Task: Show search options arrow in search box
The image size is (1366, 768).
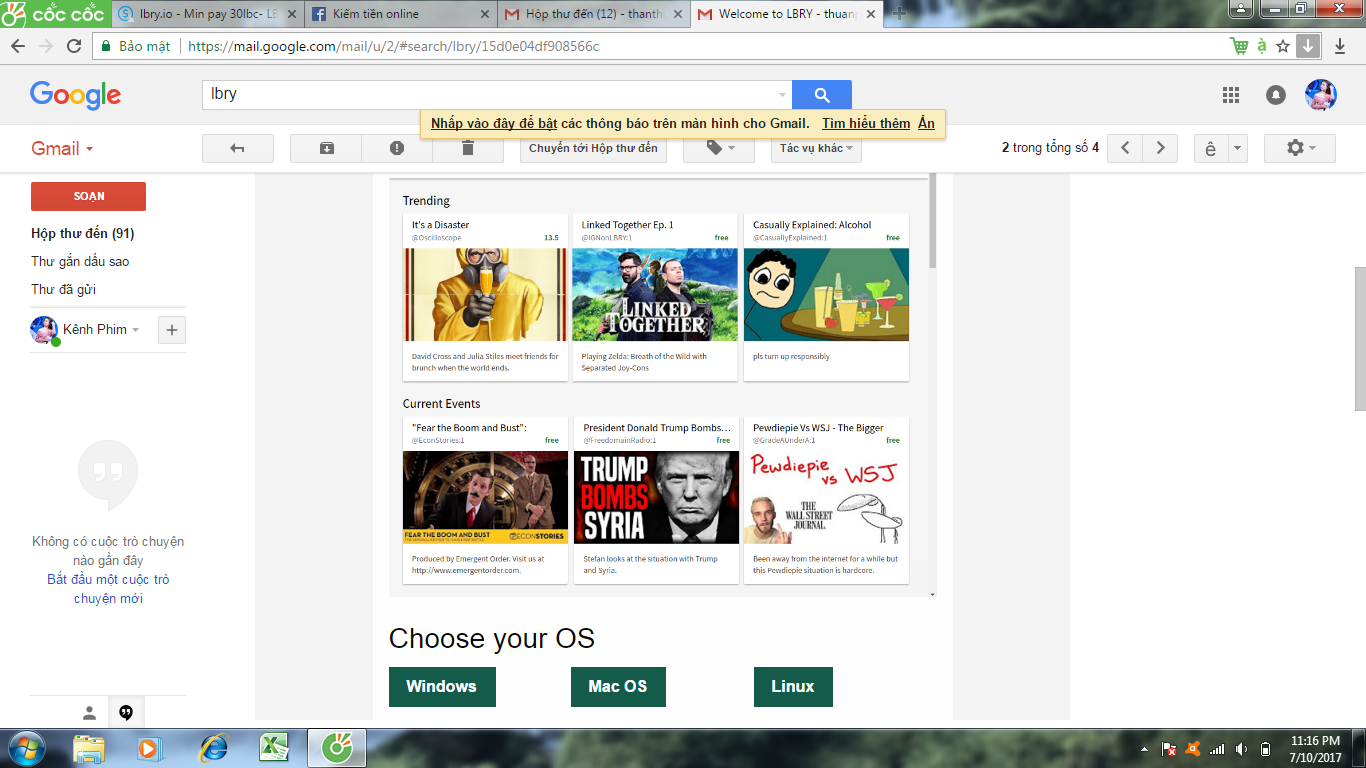Action: [x=782, y=95]
